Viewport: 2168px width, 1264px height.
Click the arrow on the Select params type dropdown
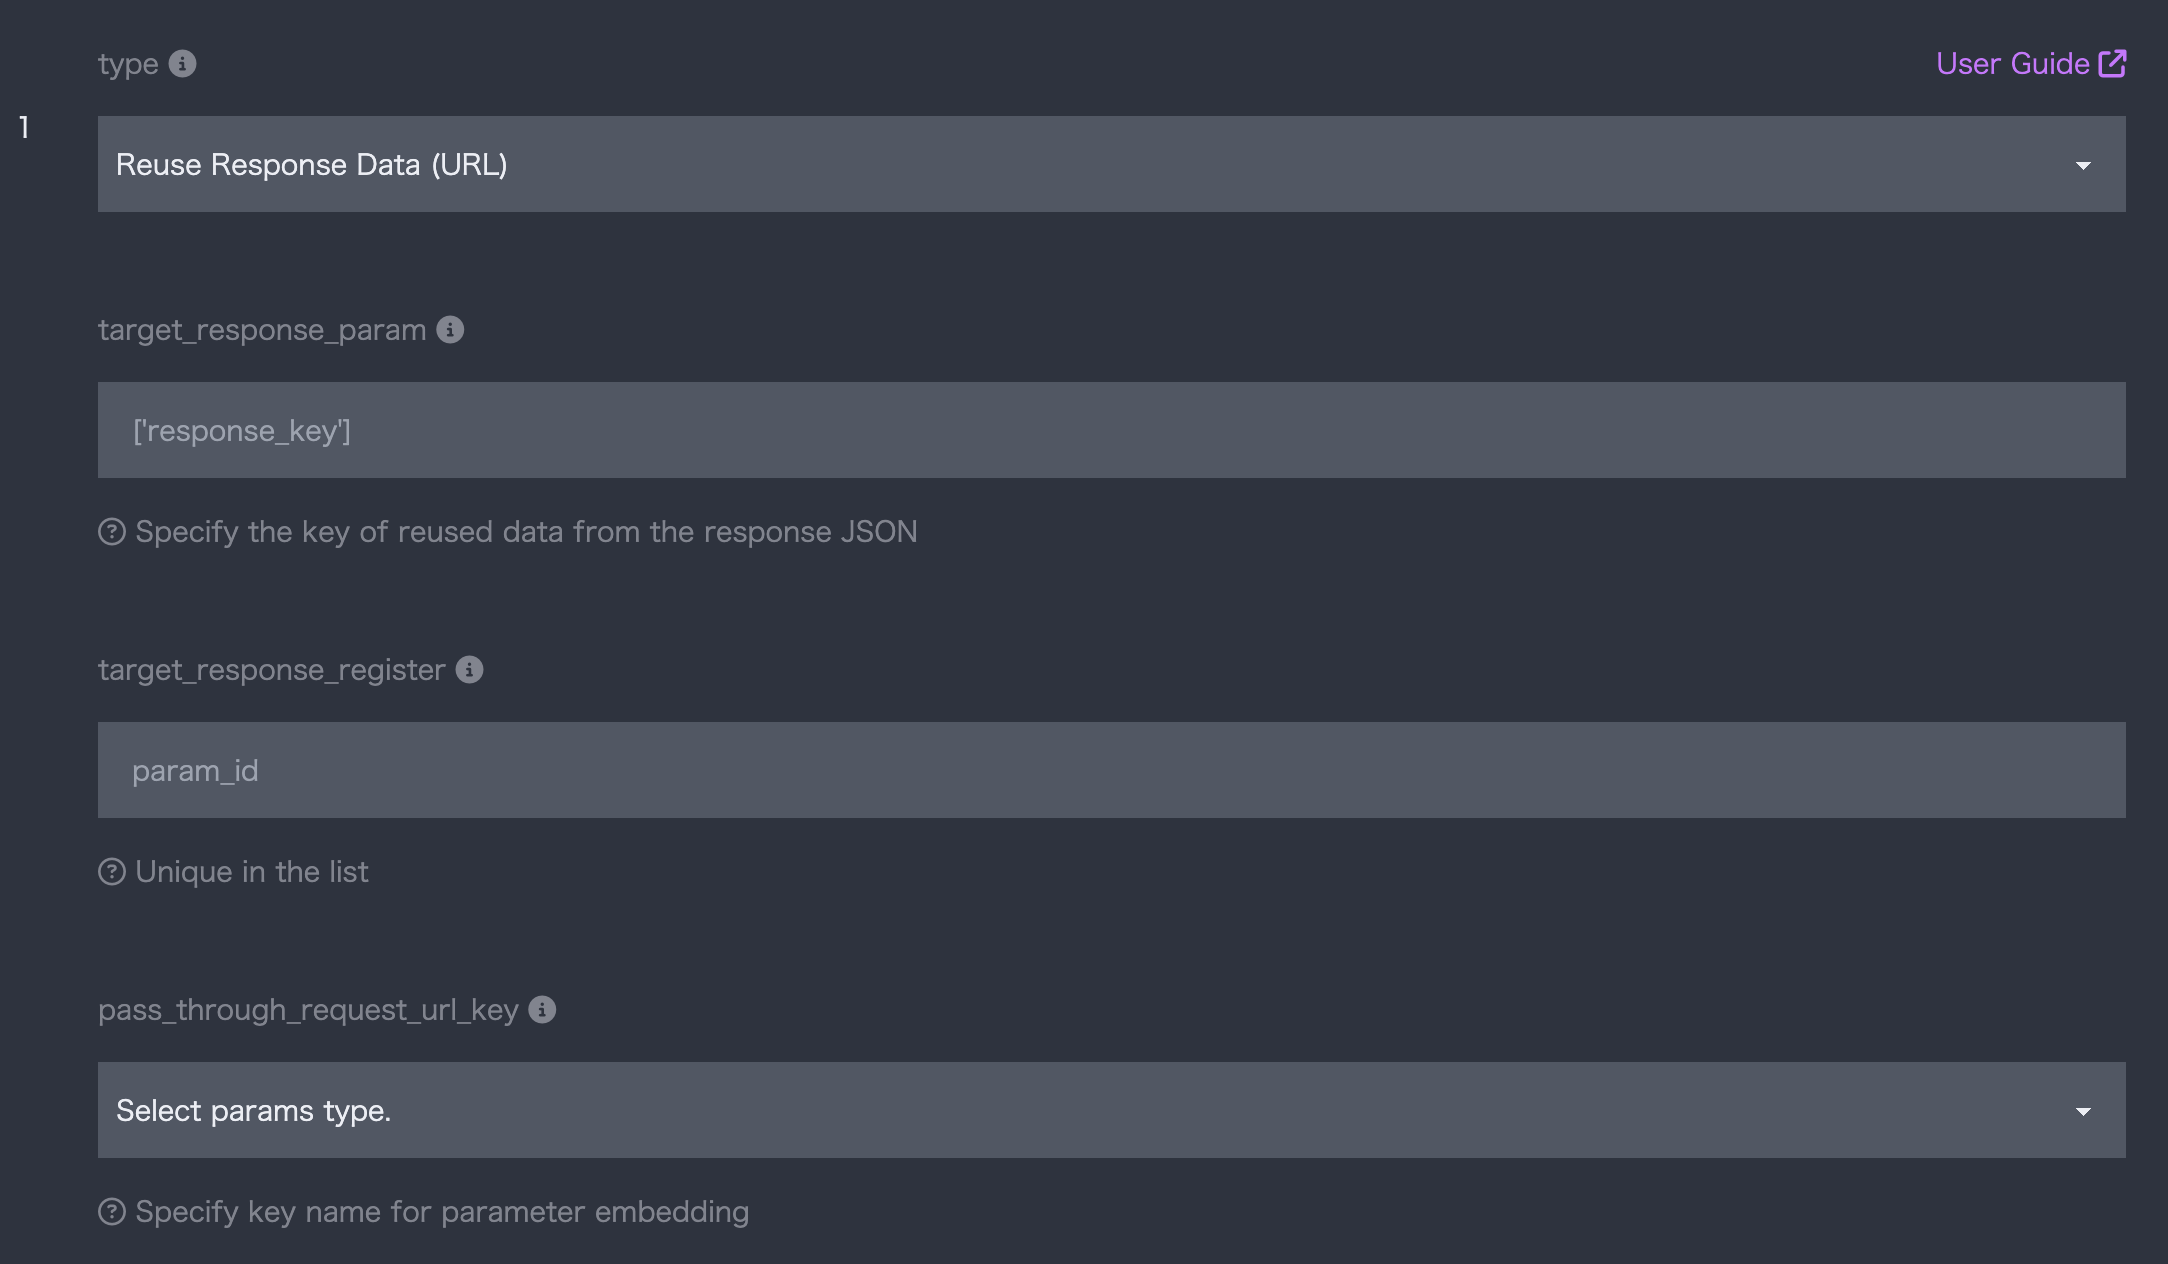2083,1111
